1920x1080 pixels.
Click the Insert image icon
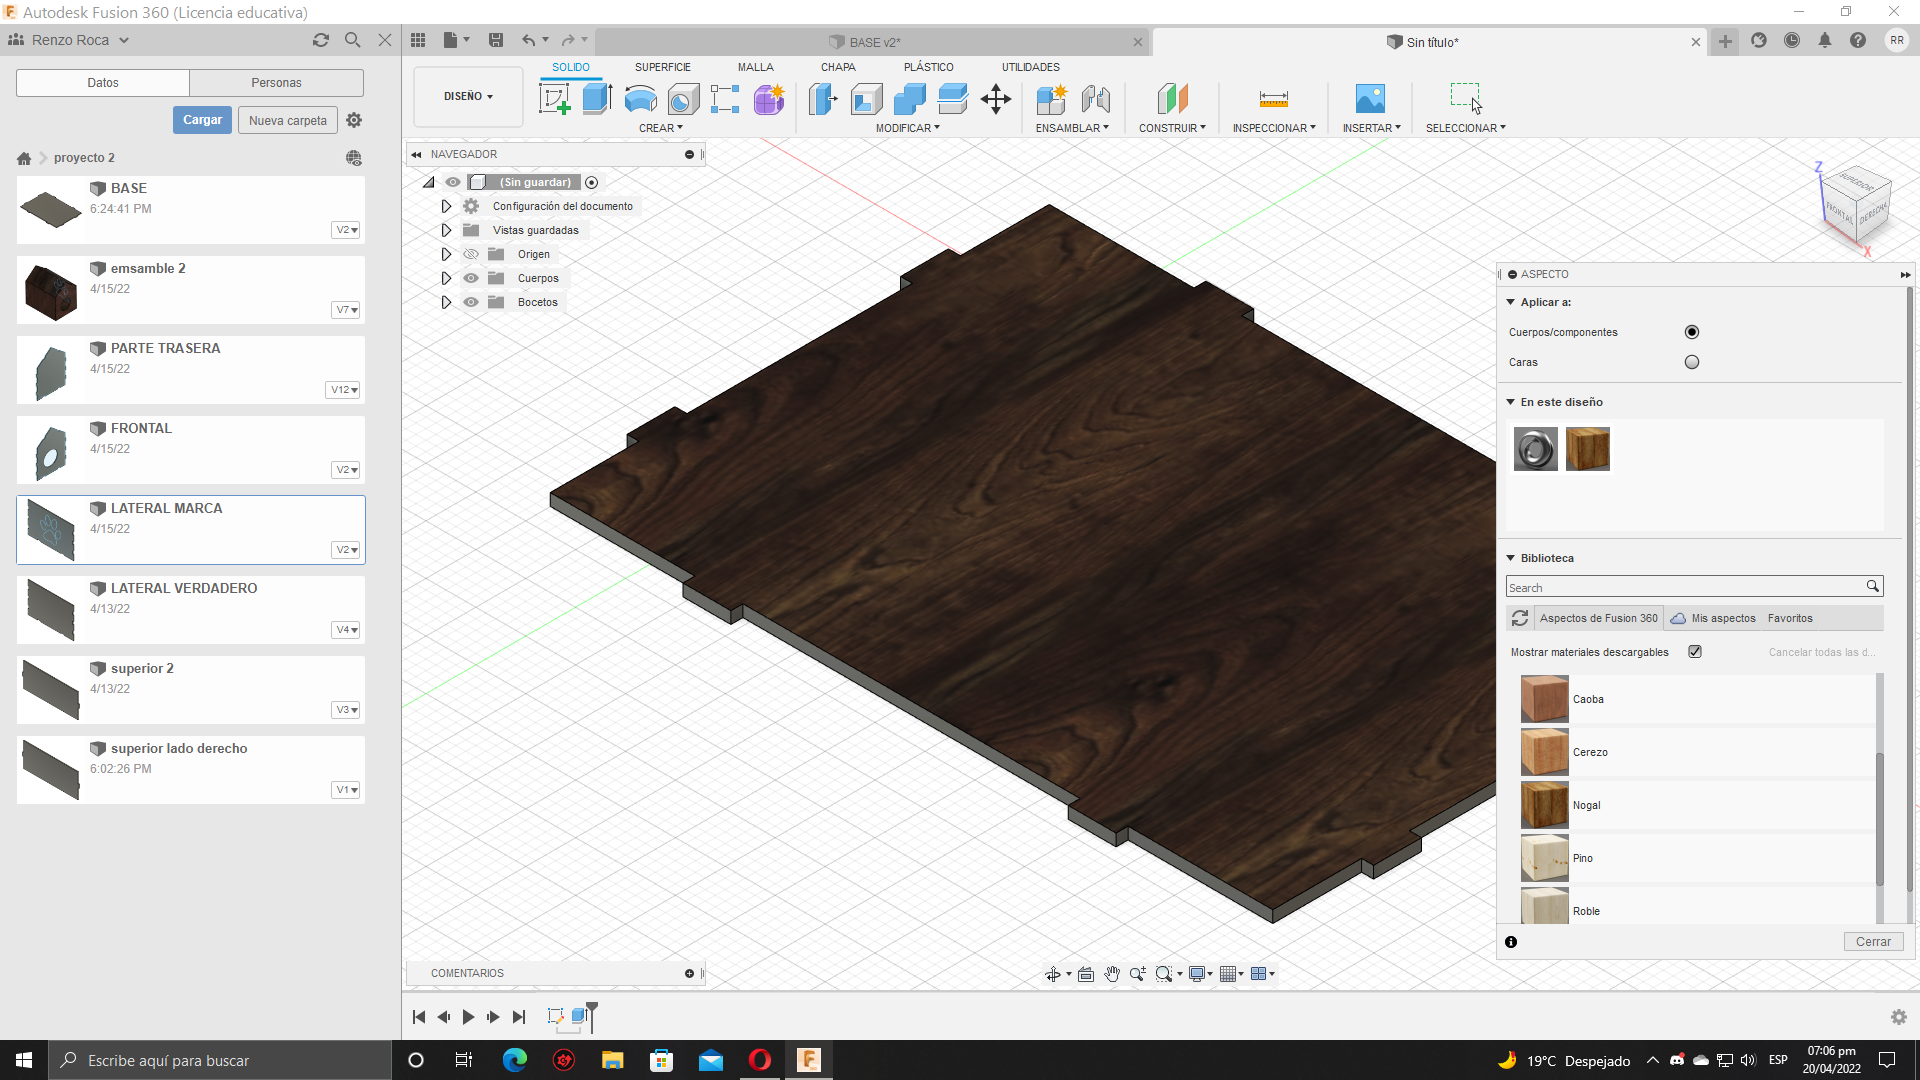click(x=1370, y=99)
